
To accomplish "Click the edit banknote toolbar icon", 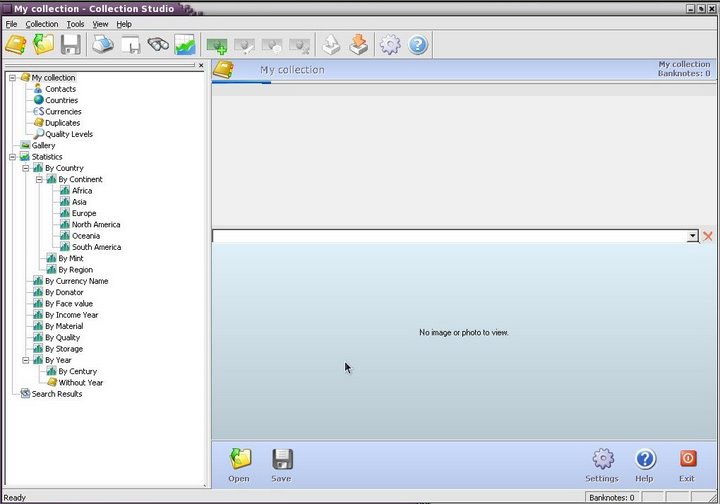I will [244, 45].
